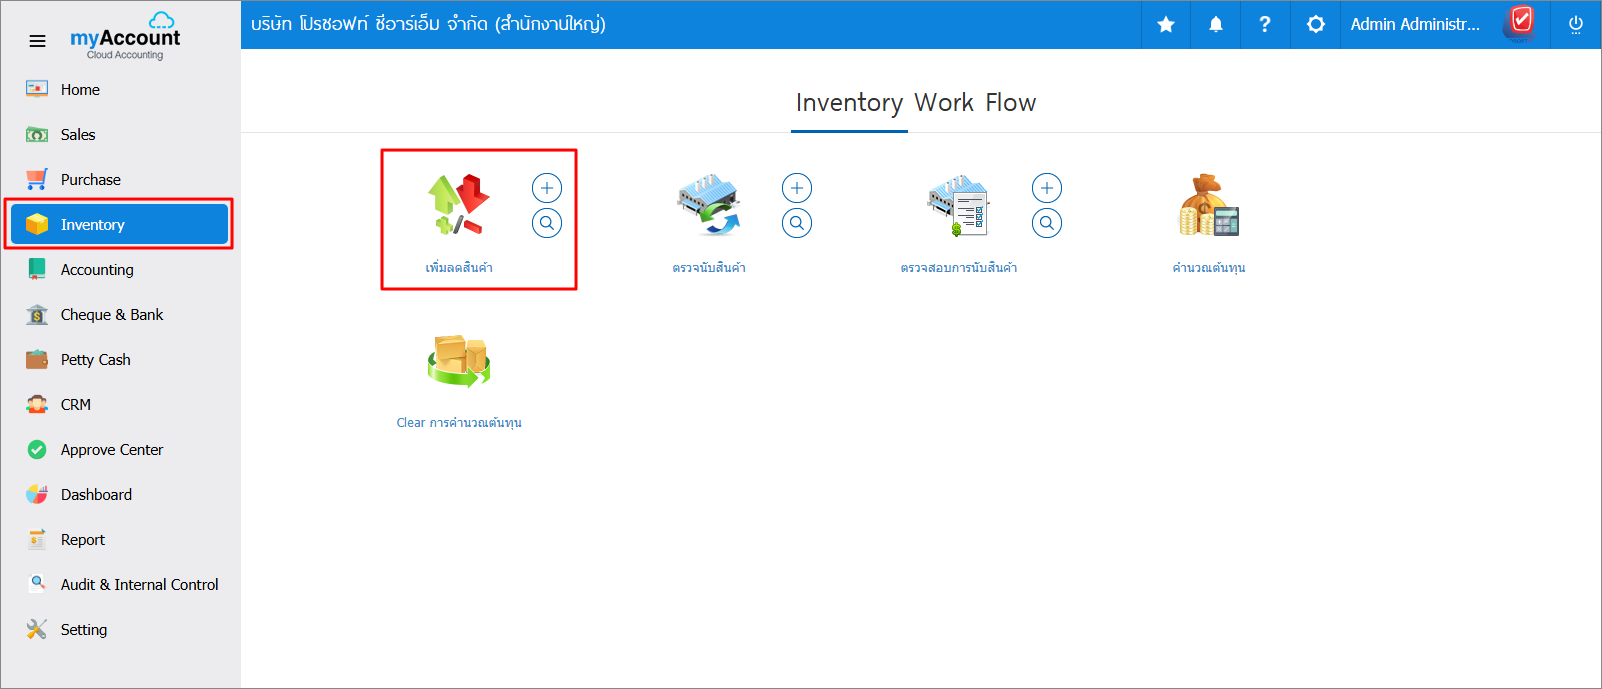Add new ตรวจนับสินค้า with plus button
The height and width of the screenshot is (689, 1602).
797,188
